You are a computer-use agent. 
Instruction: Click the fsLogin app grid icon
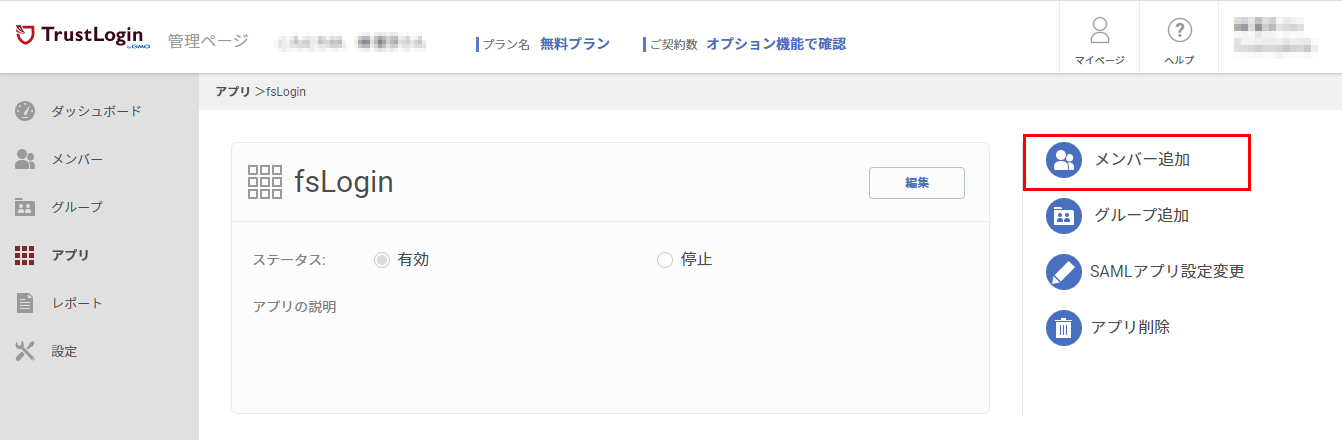[x=265, y=182]
